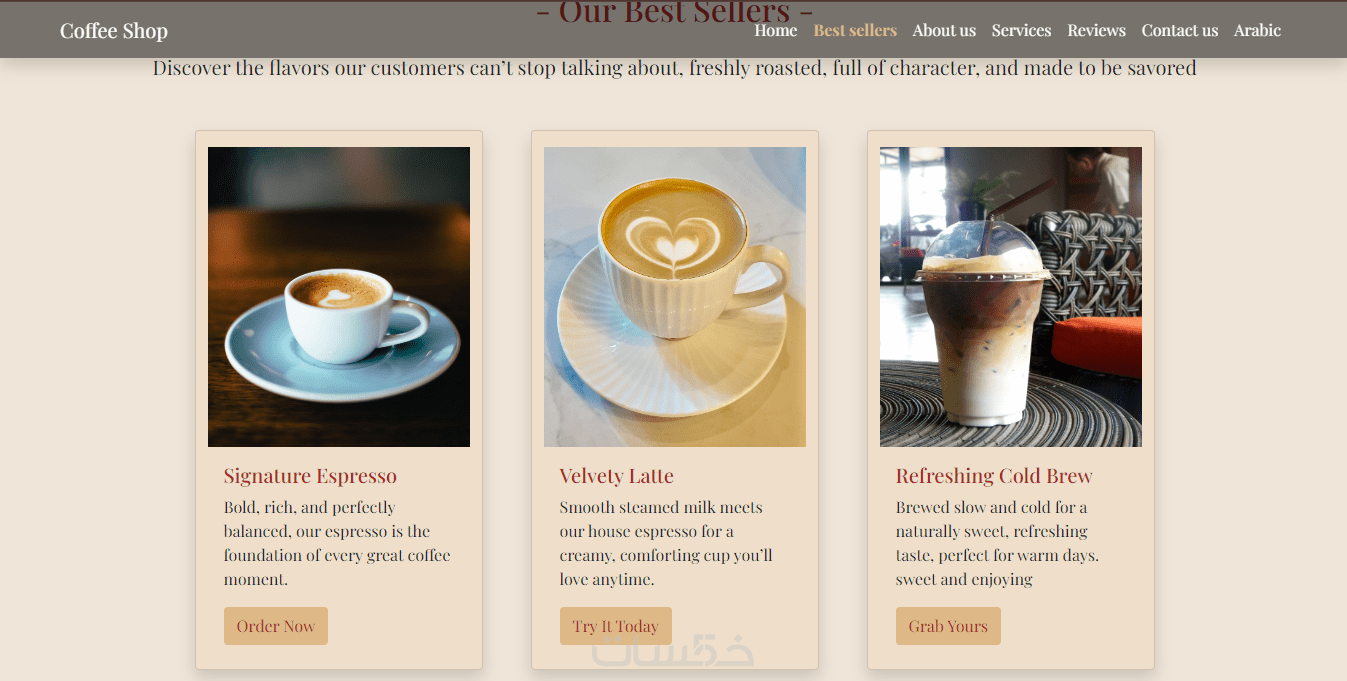Click the Signature Espresso card title

[x=310, y=476]
